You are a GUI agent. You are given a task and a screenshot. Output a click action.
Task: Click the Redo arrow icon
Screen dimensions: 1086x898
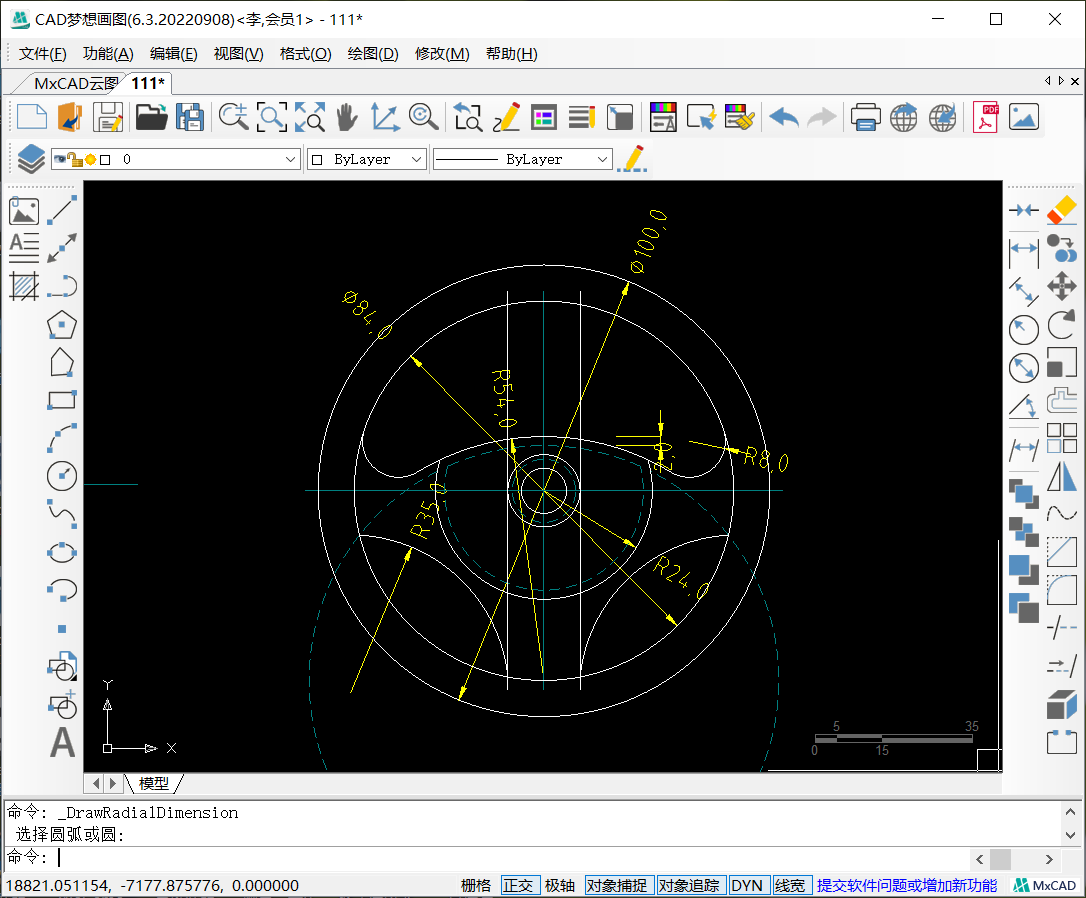click(x=821, y=116)
